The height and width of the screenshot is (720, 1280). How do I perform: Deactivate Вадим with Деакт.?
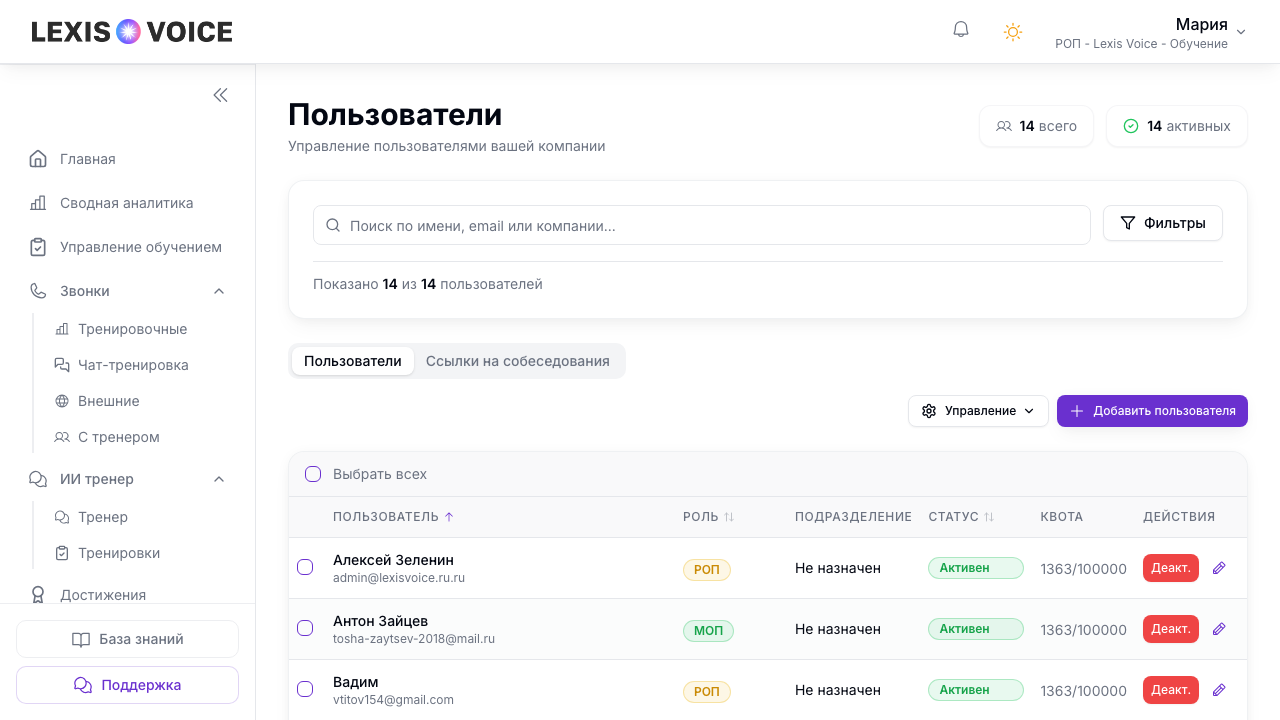[1171, 690]
